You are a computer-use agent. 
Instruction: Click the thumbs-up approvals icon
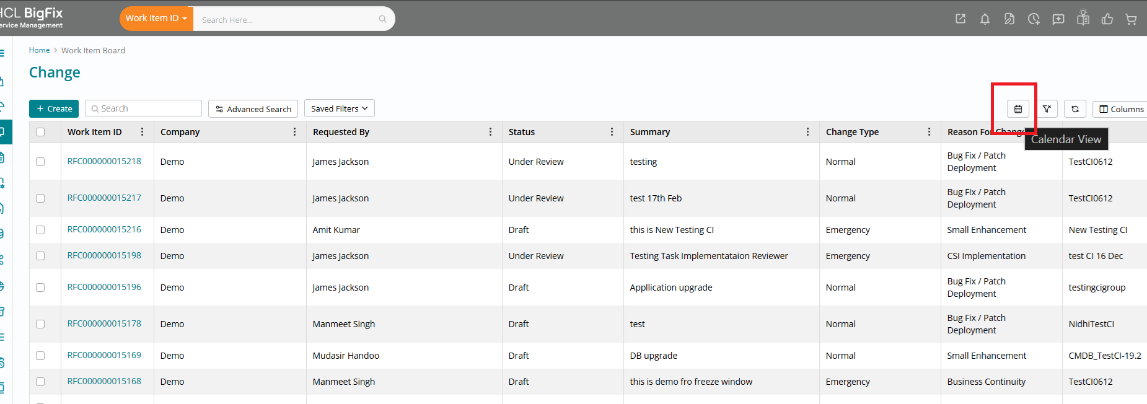pyautogui.click(x=1107, y=18)
